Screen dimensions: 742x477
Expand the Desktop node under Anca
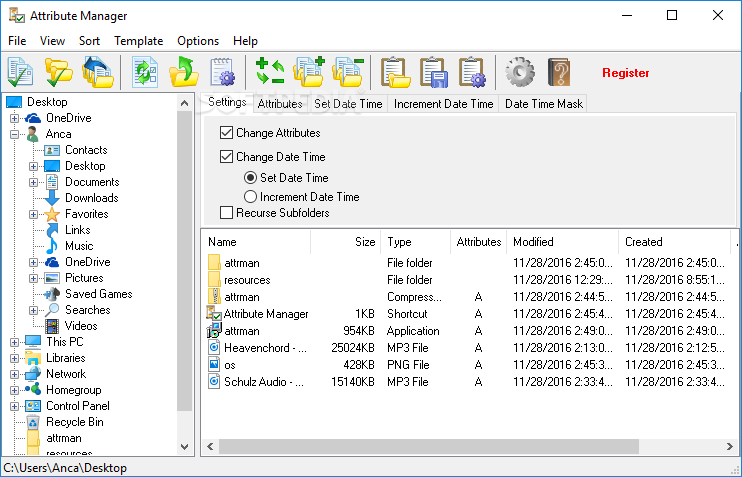(33, 167)
